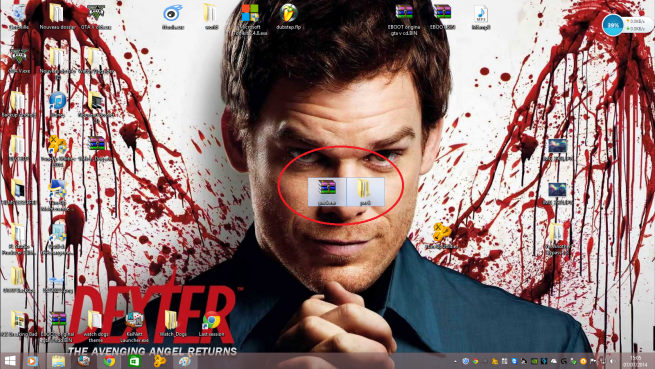Open the EBOOT original gta v cd.BIN archive
This screenshot has width=655, height=369.
[x=404, y=19]
